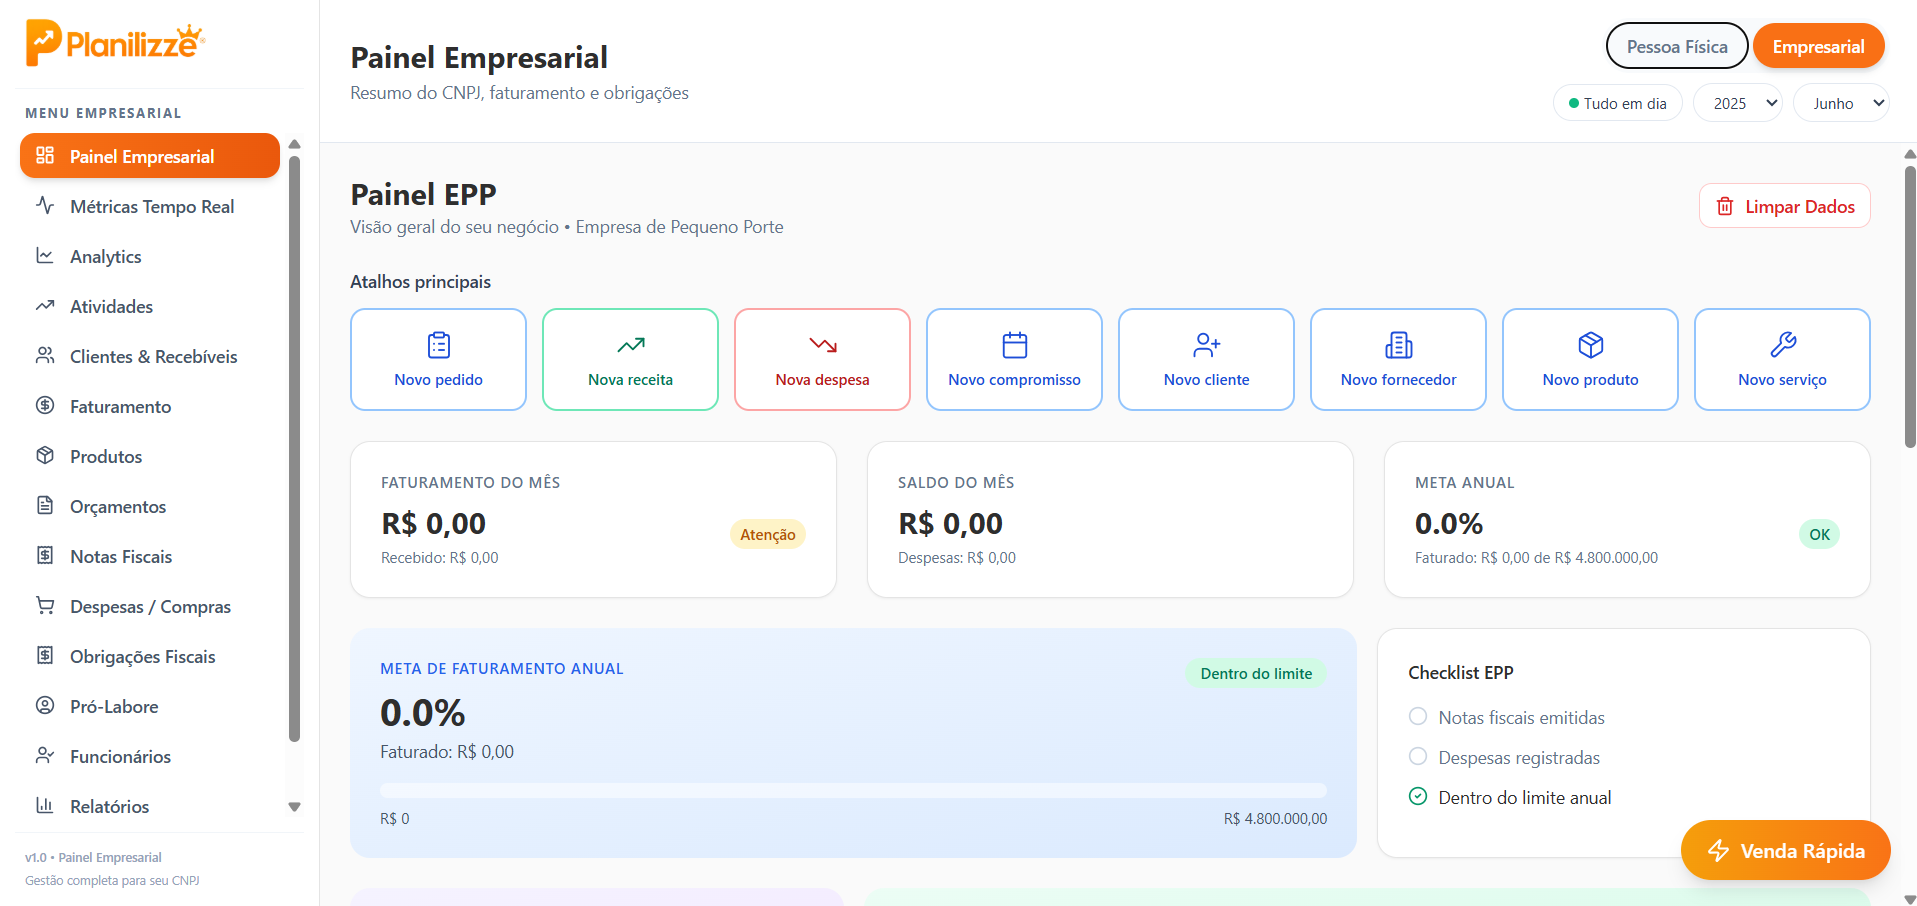Toggle the Dentro do limite anual checkmark

[x=1417, y=797]
